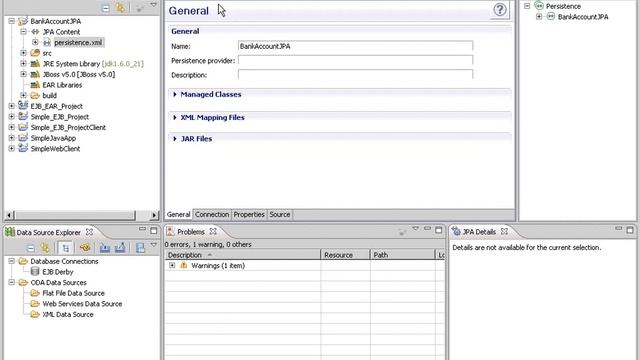
Task: Select Flat File Data Source
Action: 73,293
